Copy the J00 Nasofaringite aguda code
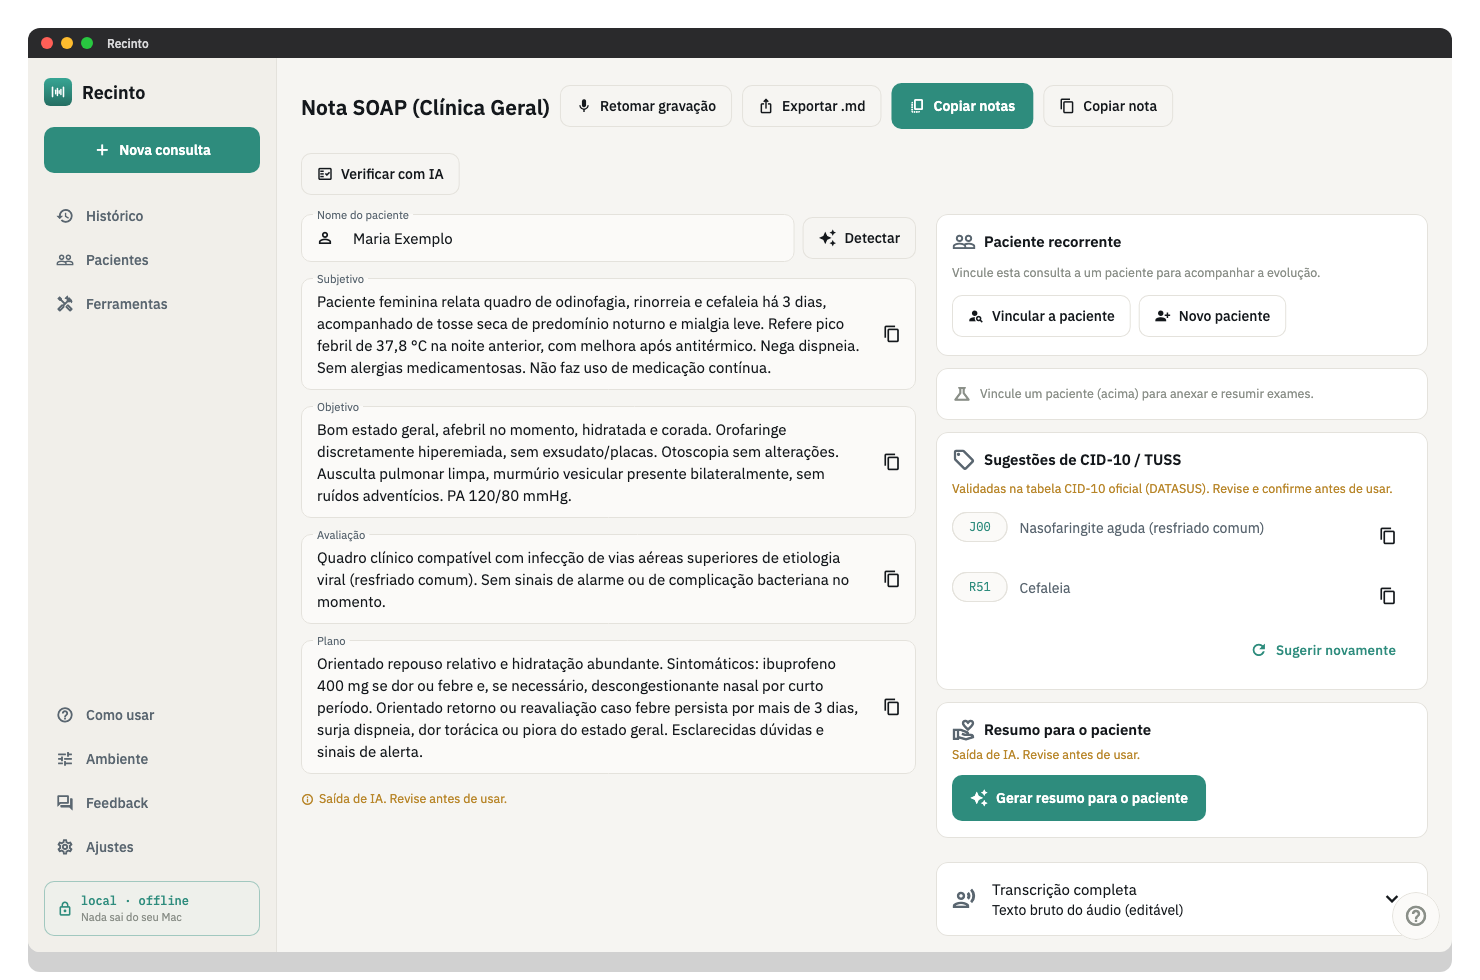 pyautogui.click(x=1388, y=536)
